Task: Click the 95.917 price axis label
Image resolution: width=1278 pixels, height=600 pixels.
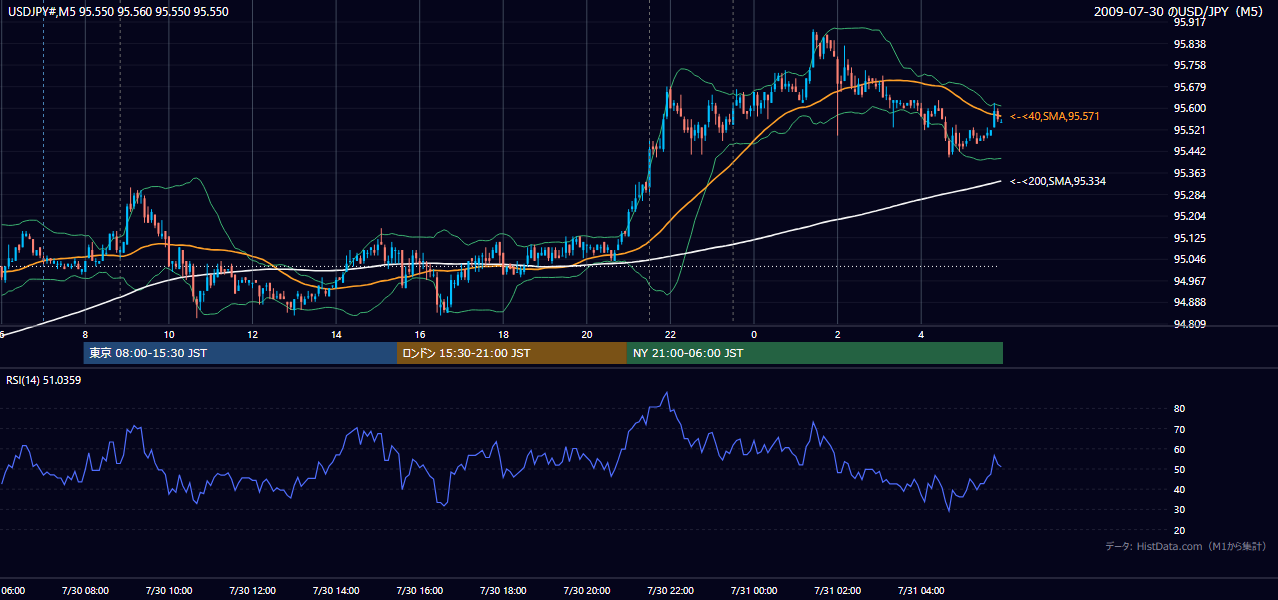Action: tap(1189, 22)
